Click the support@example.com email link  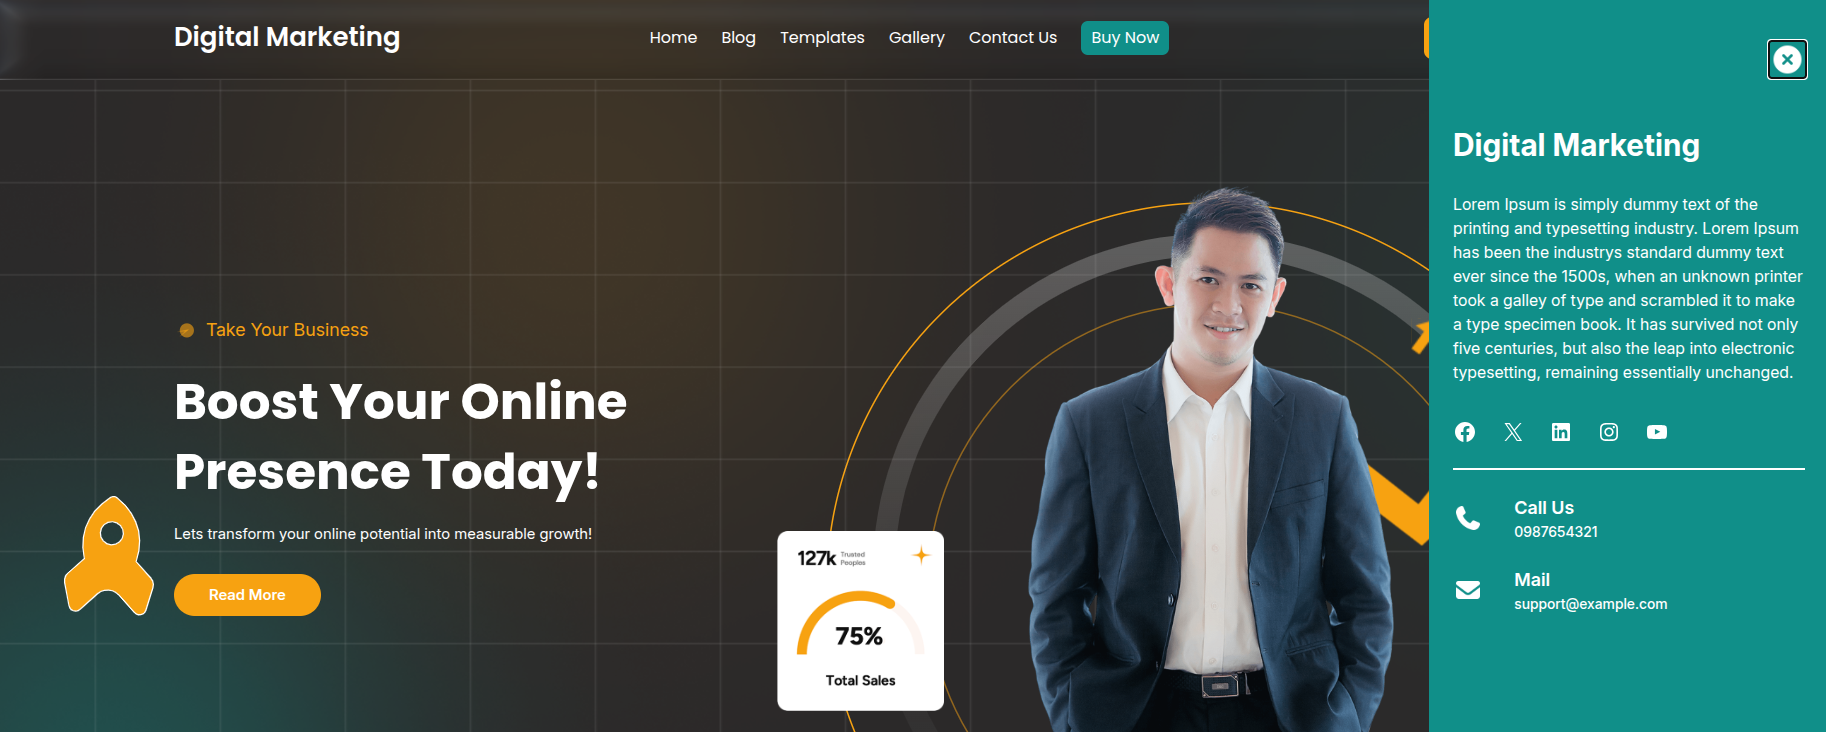1590,604
